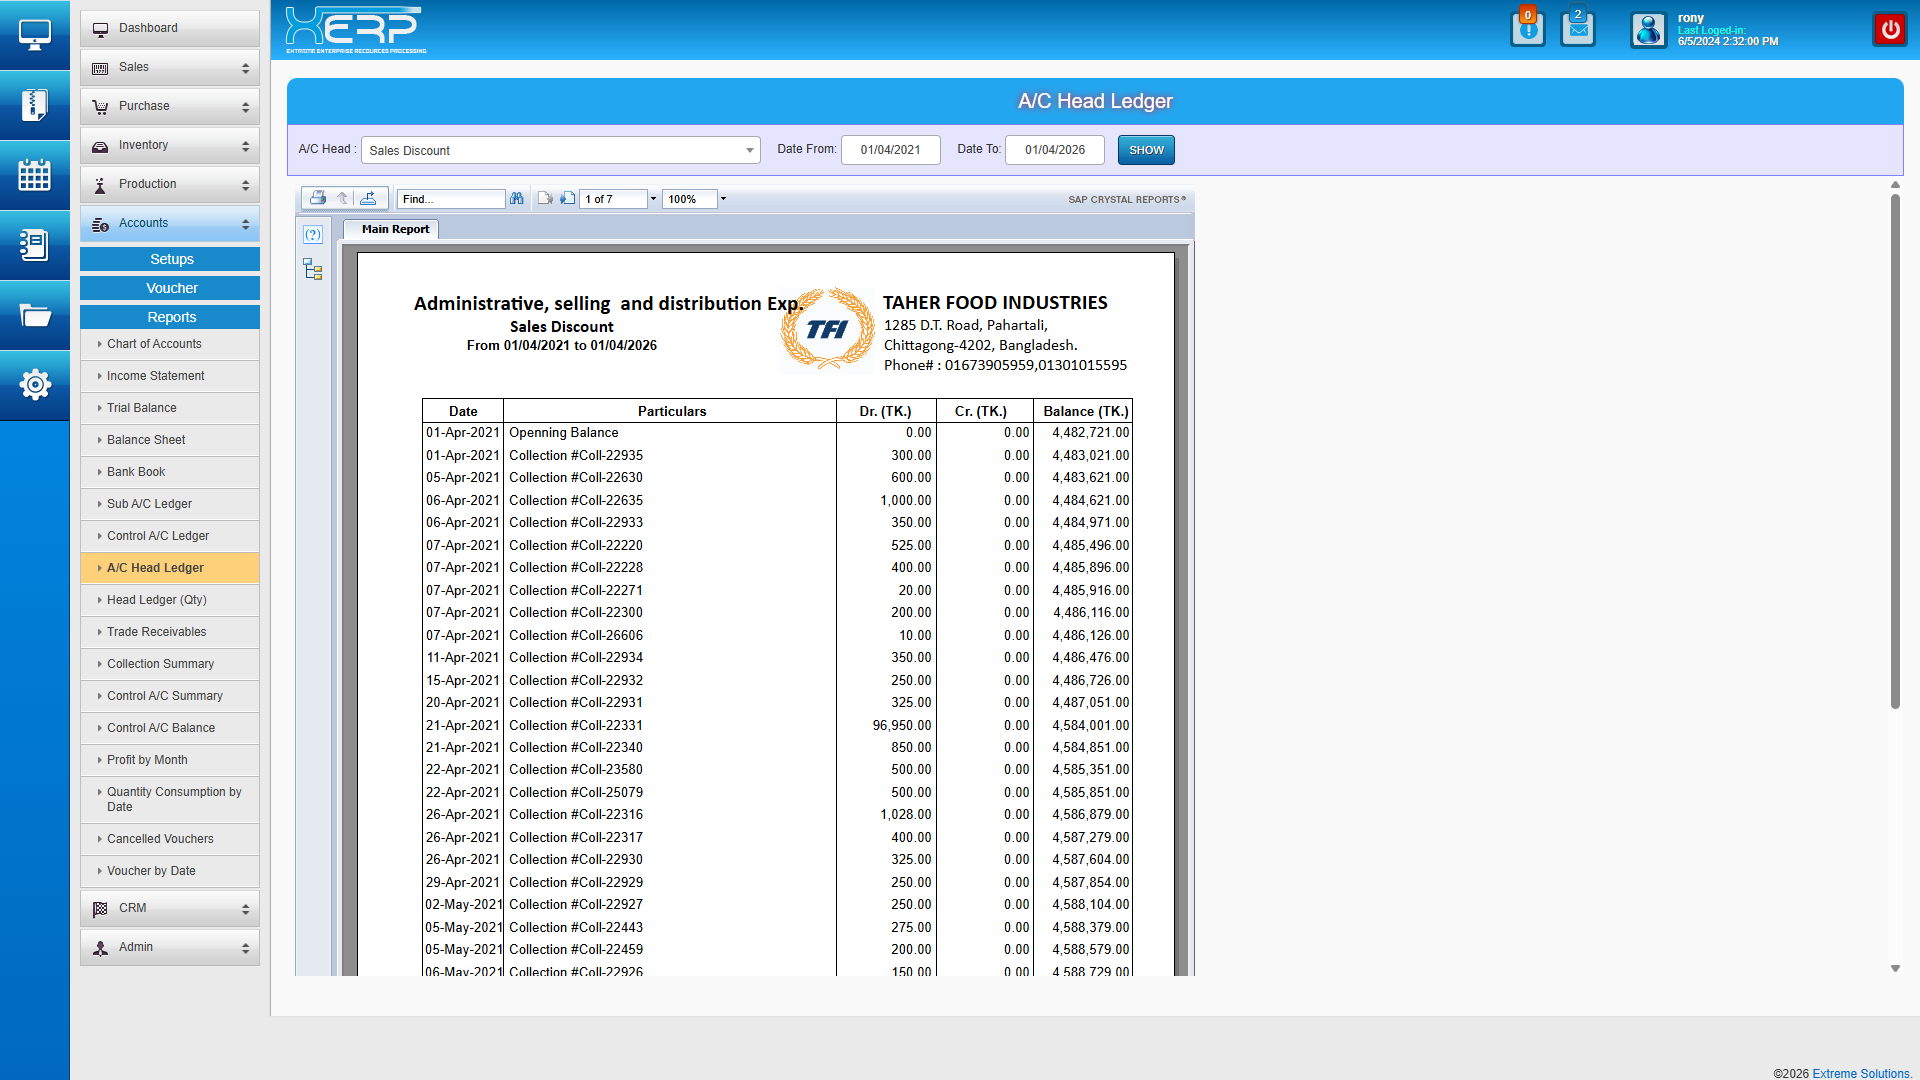Screen dimensions: 1920x1080
Task: Click the Date From input field
Action: 890,150
